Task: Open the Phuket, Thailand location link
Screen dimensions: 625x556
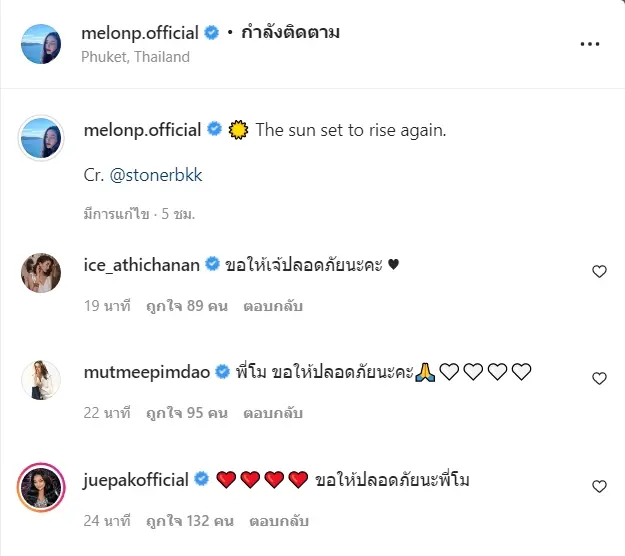Action: tap(135, 57)
